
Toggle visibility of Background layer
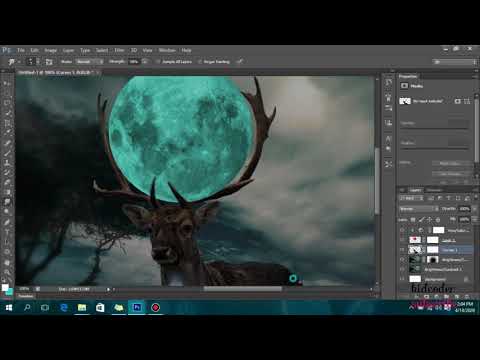tap(402, 279)
